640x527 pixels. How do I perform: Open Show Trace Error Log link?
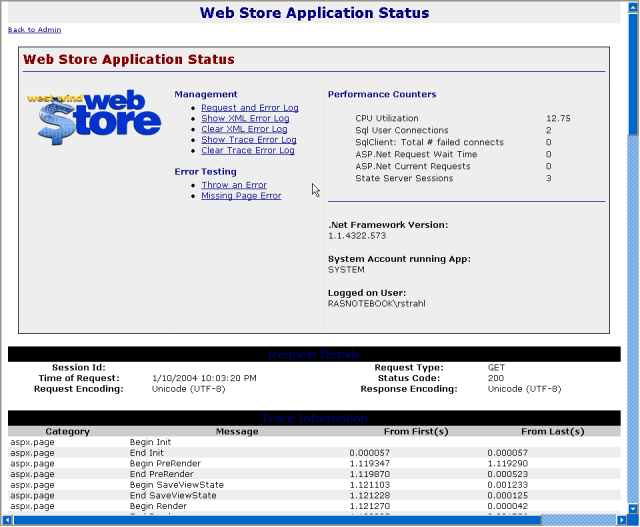(x=248, y=140)
